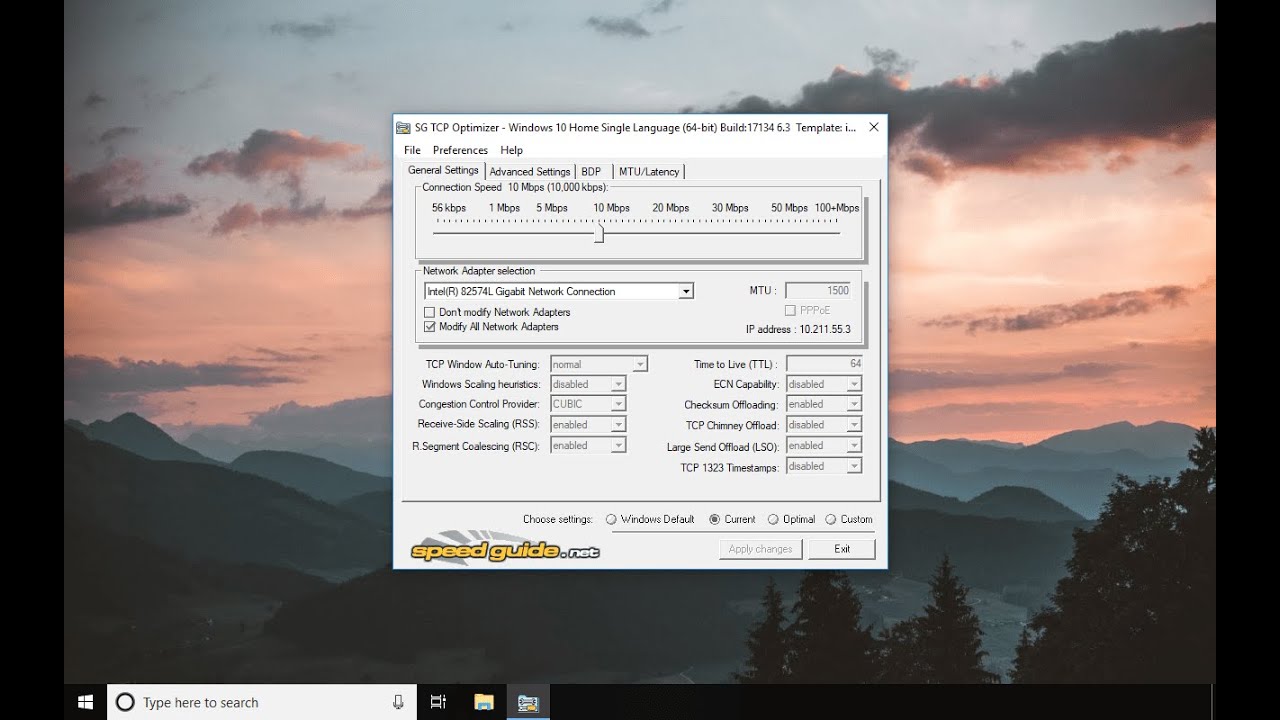Switch to the BDP tab
The image size is (1280, 720).
tap(591, 172)
